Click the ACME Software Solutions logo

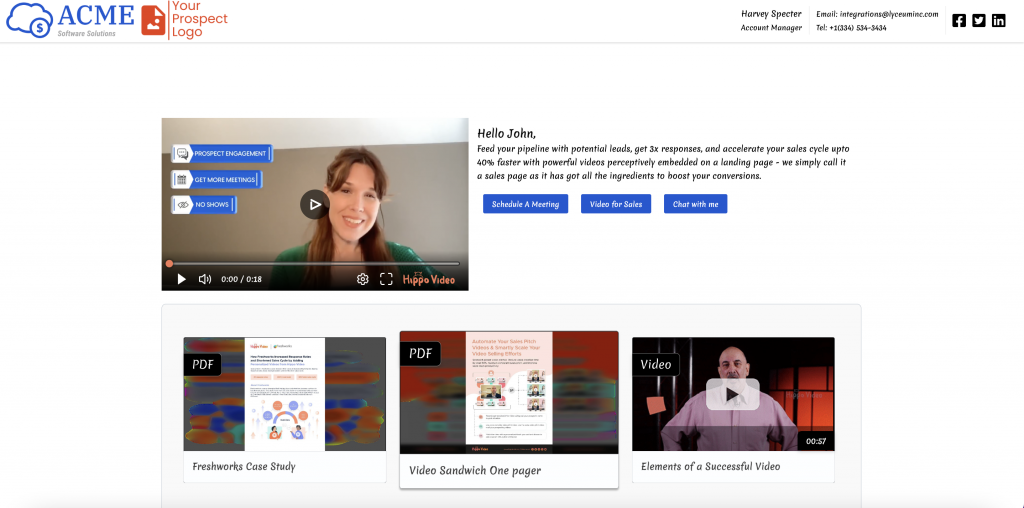pos(71,20)
